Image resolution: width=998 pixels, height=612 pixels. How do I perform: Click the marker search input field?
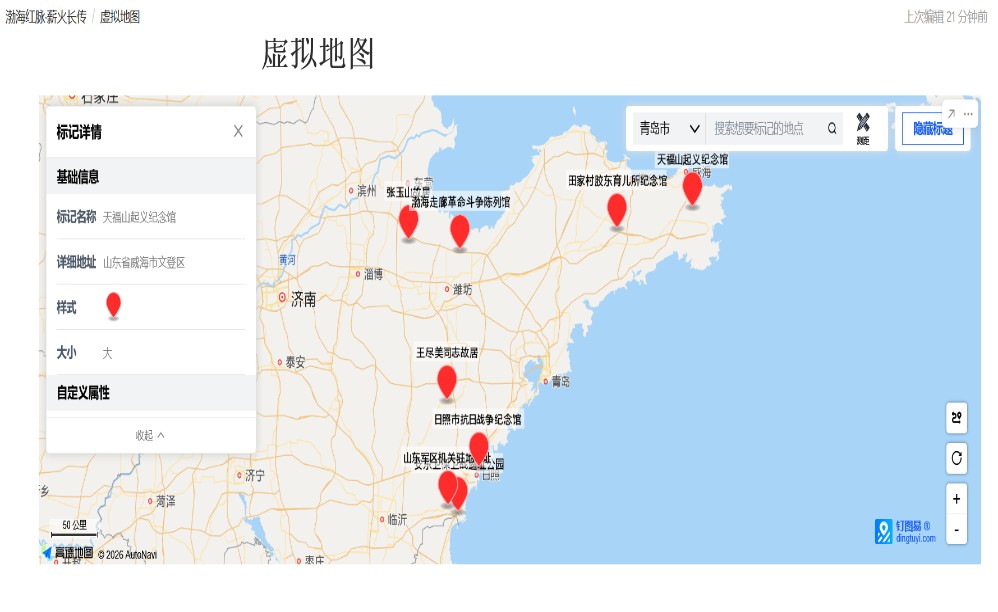pyautogui.click(x=765, y=128)
